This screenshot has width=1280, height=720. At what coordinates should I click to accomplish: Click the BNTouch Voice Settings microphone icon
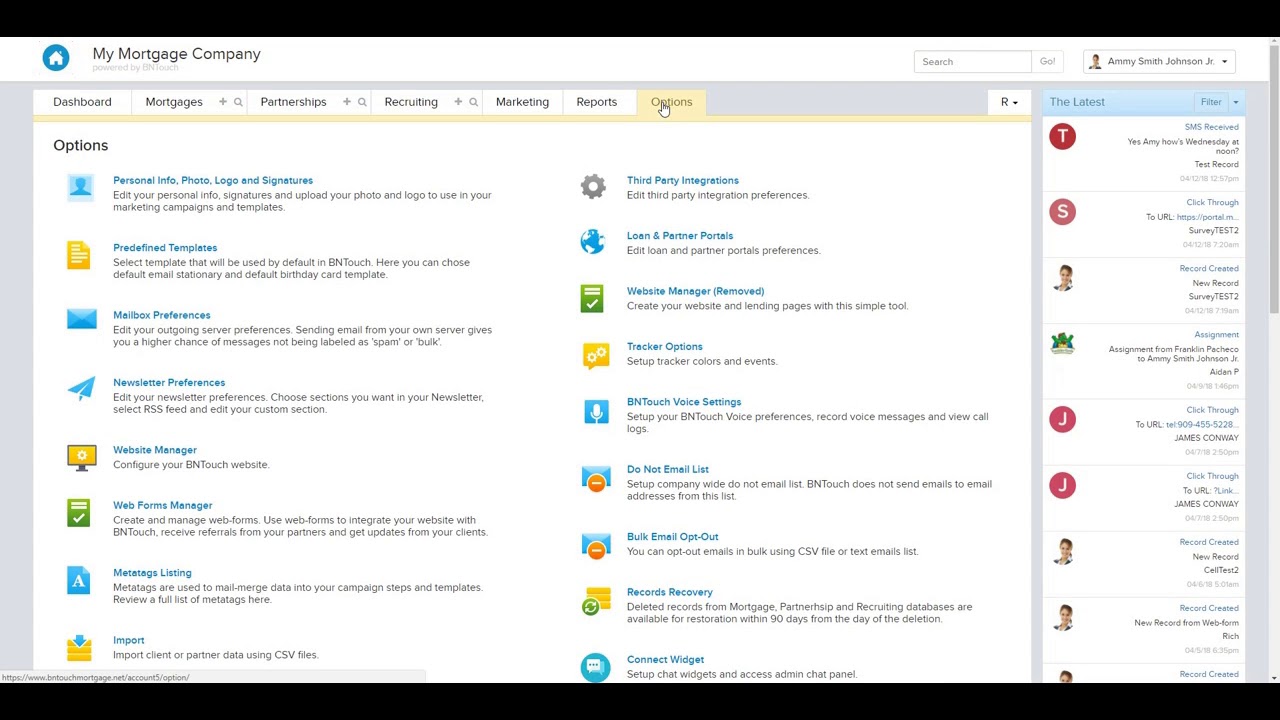coord(596,411)
